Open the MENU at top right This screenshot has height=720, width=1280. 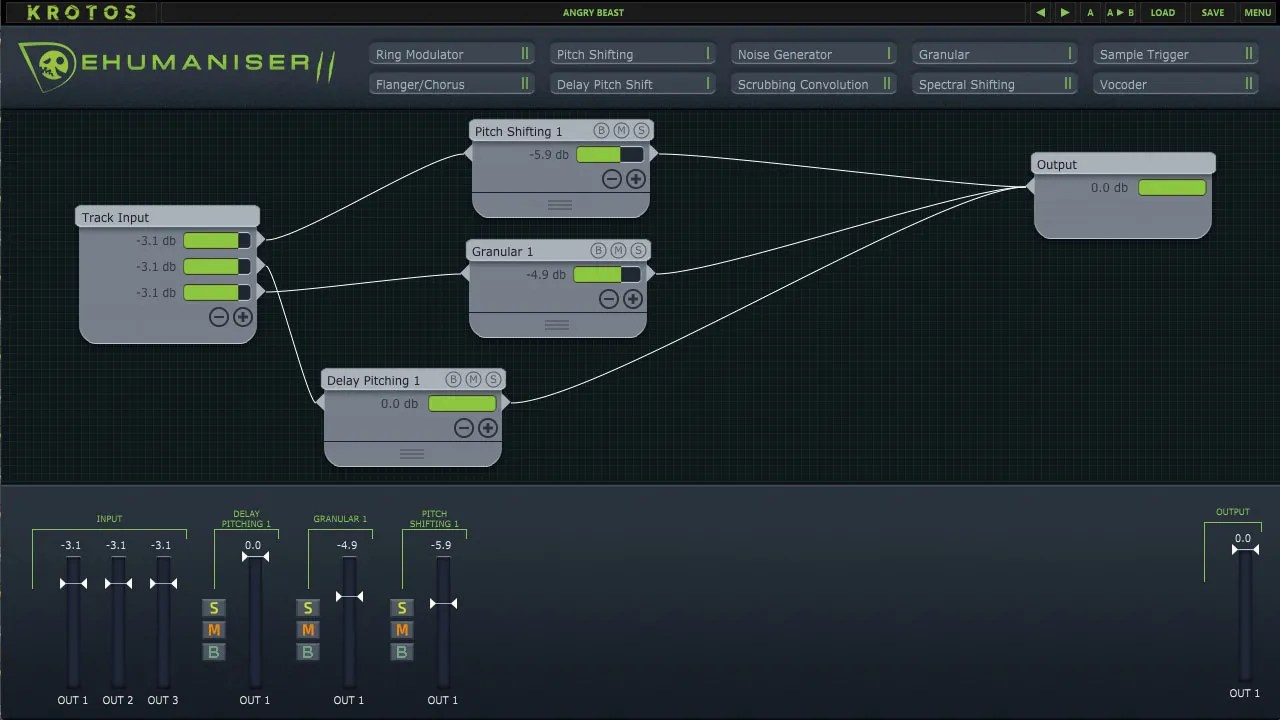coord(1257,13)
